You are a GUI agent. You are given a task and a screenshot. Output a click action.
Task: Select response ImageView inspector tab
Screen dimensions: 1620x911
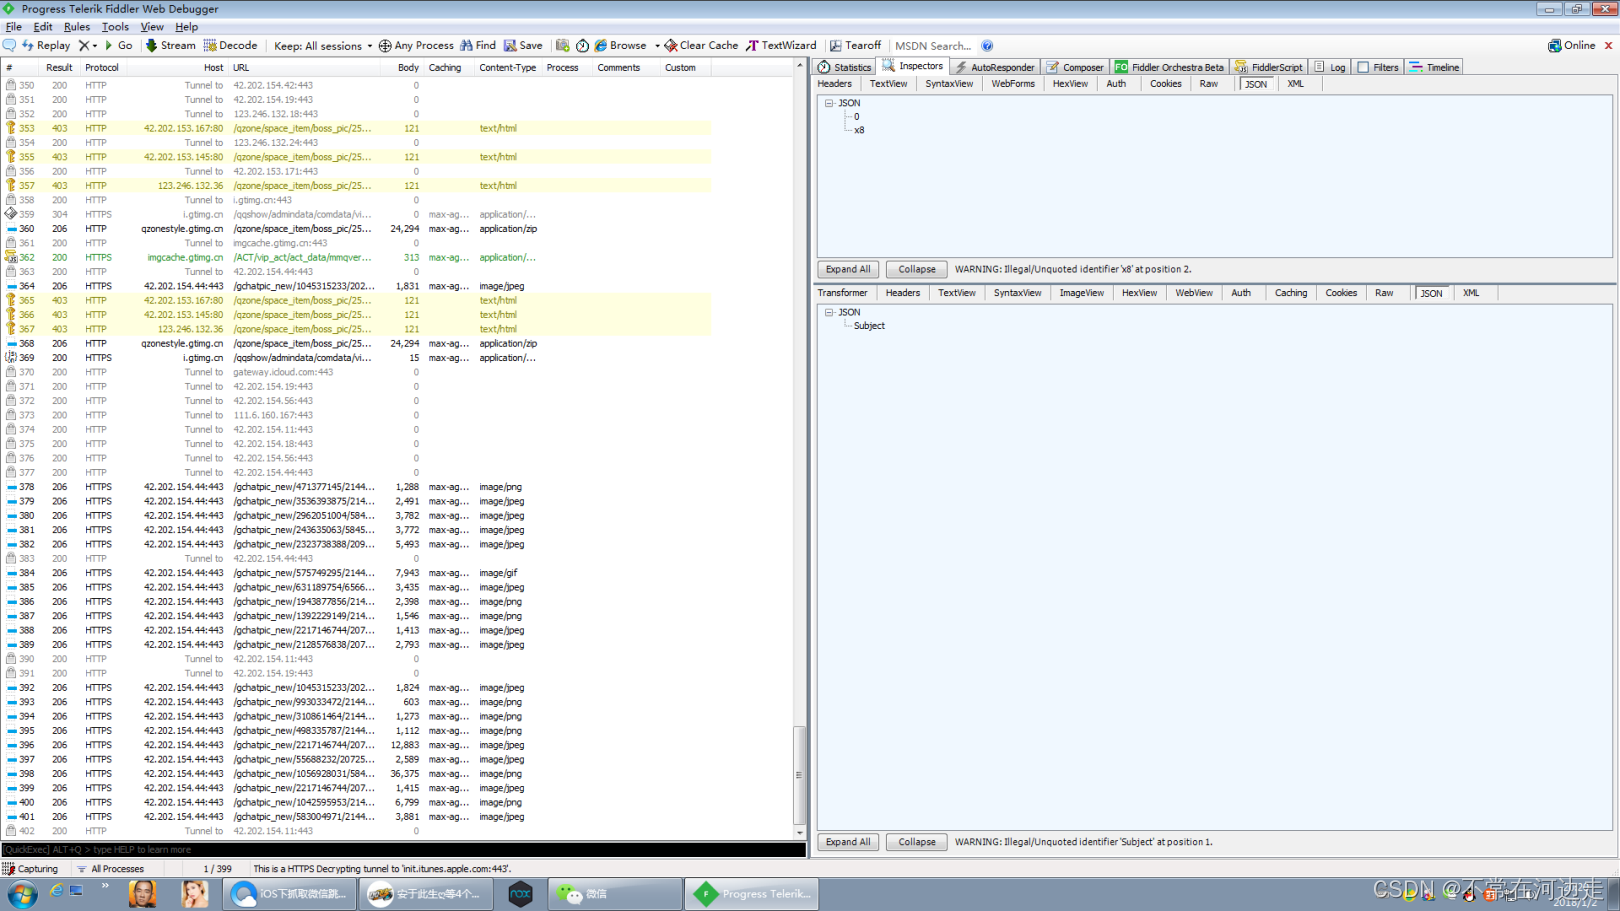[x=1082, y=293]
